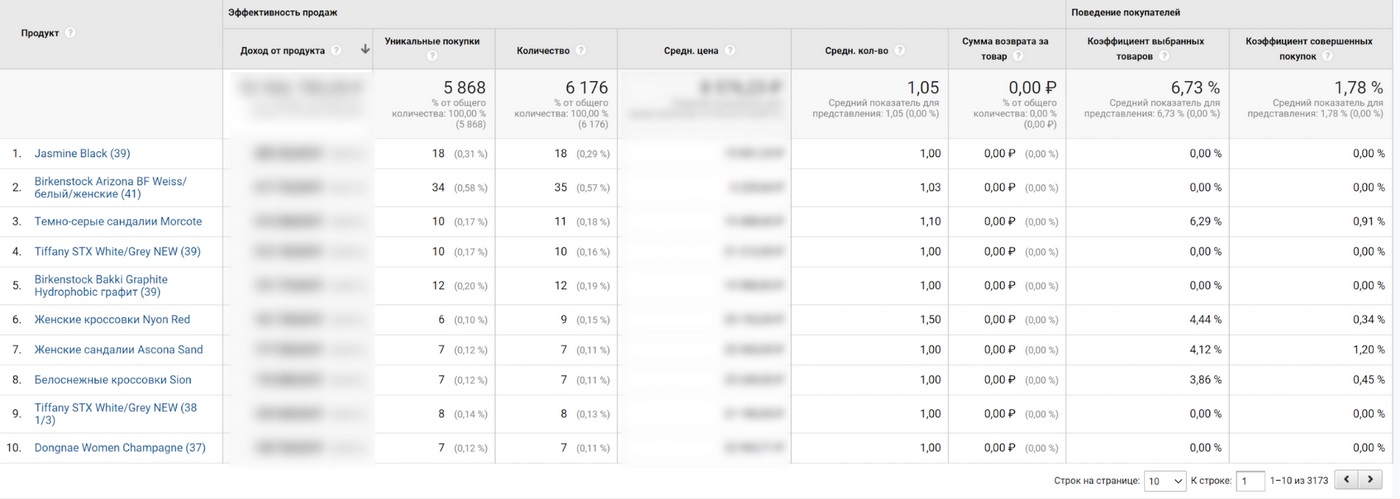Image resolution: width=1400 pixels, height=499 pixels.
Task: Click help icon beside Доход от продукта
Action: (x=336, y=51)
